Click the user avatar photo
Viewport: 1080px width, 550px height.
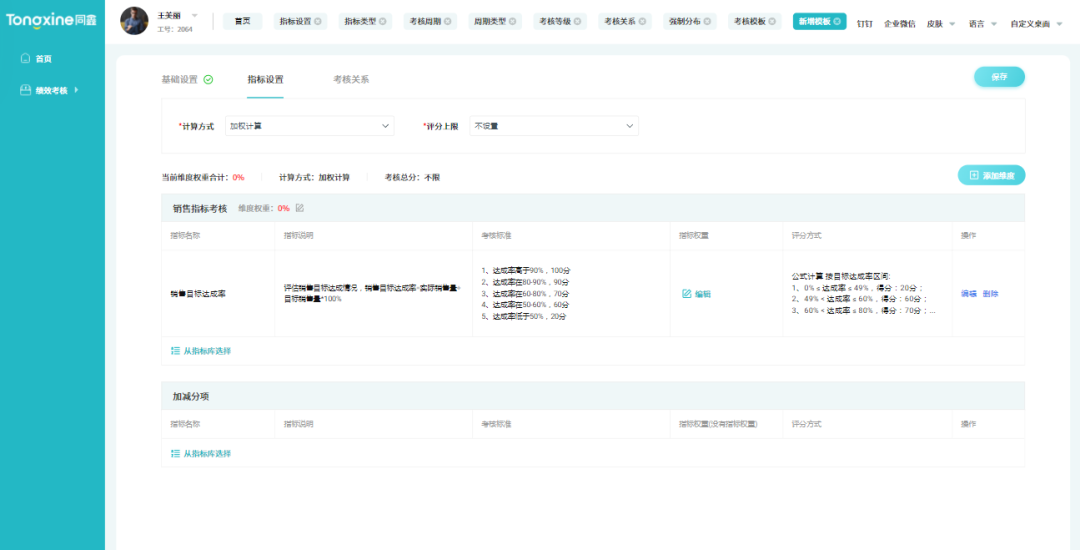click(x=135, y=20)
